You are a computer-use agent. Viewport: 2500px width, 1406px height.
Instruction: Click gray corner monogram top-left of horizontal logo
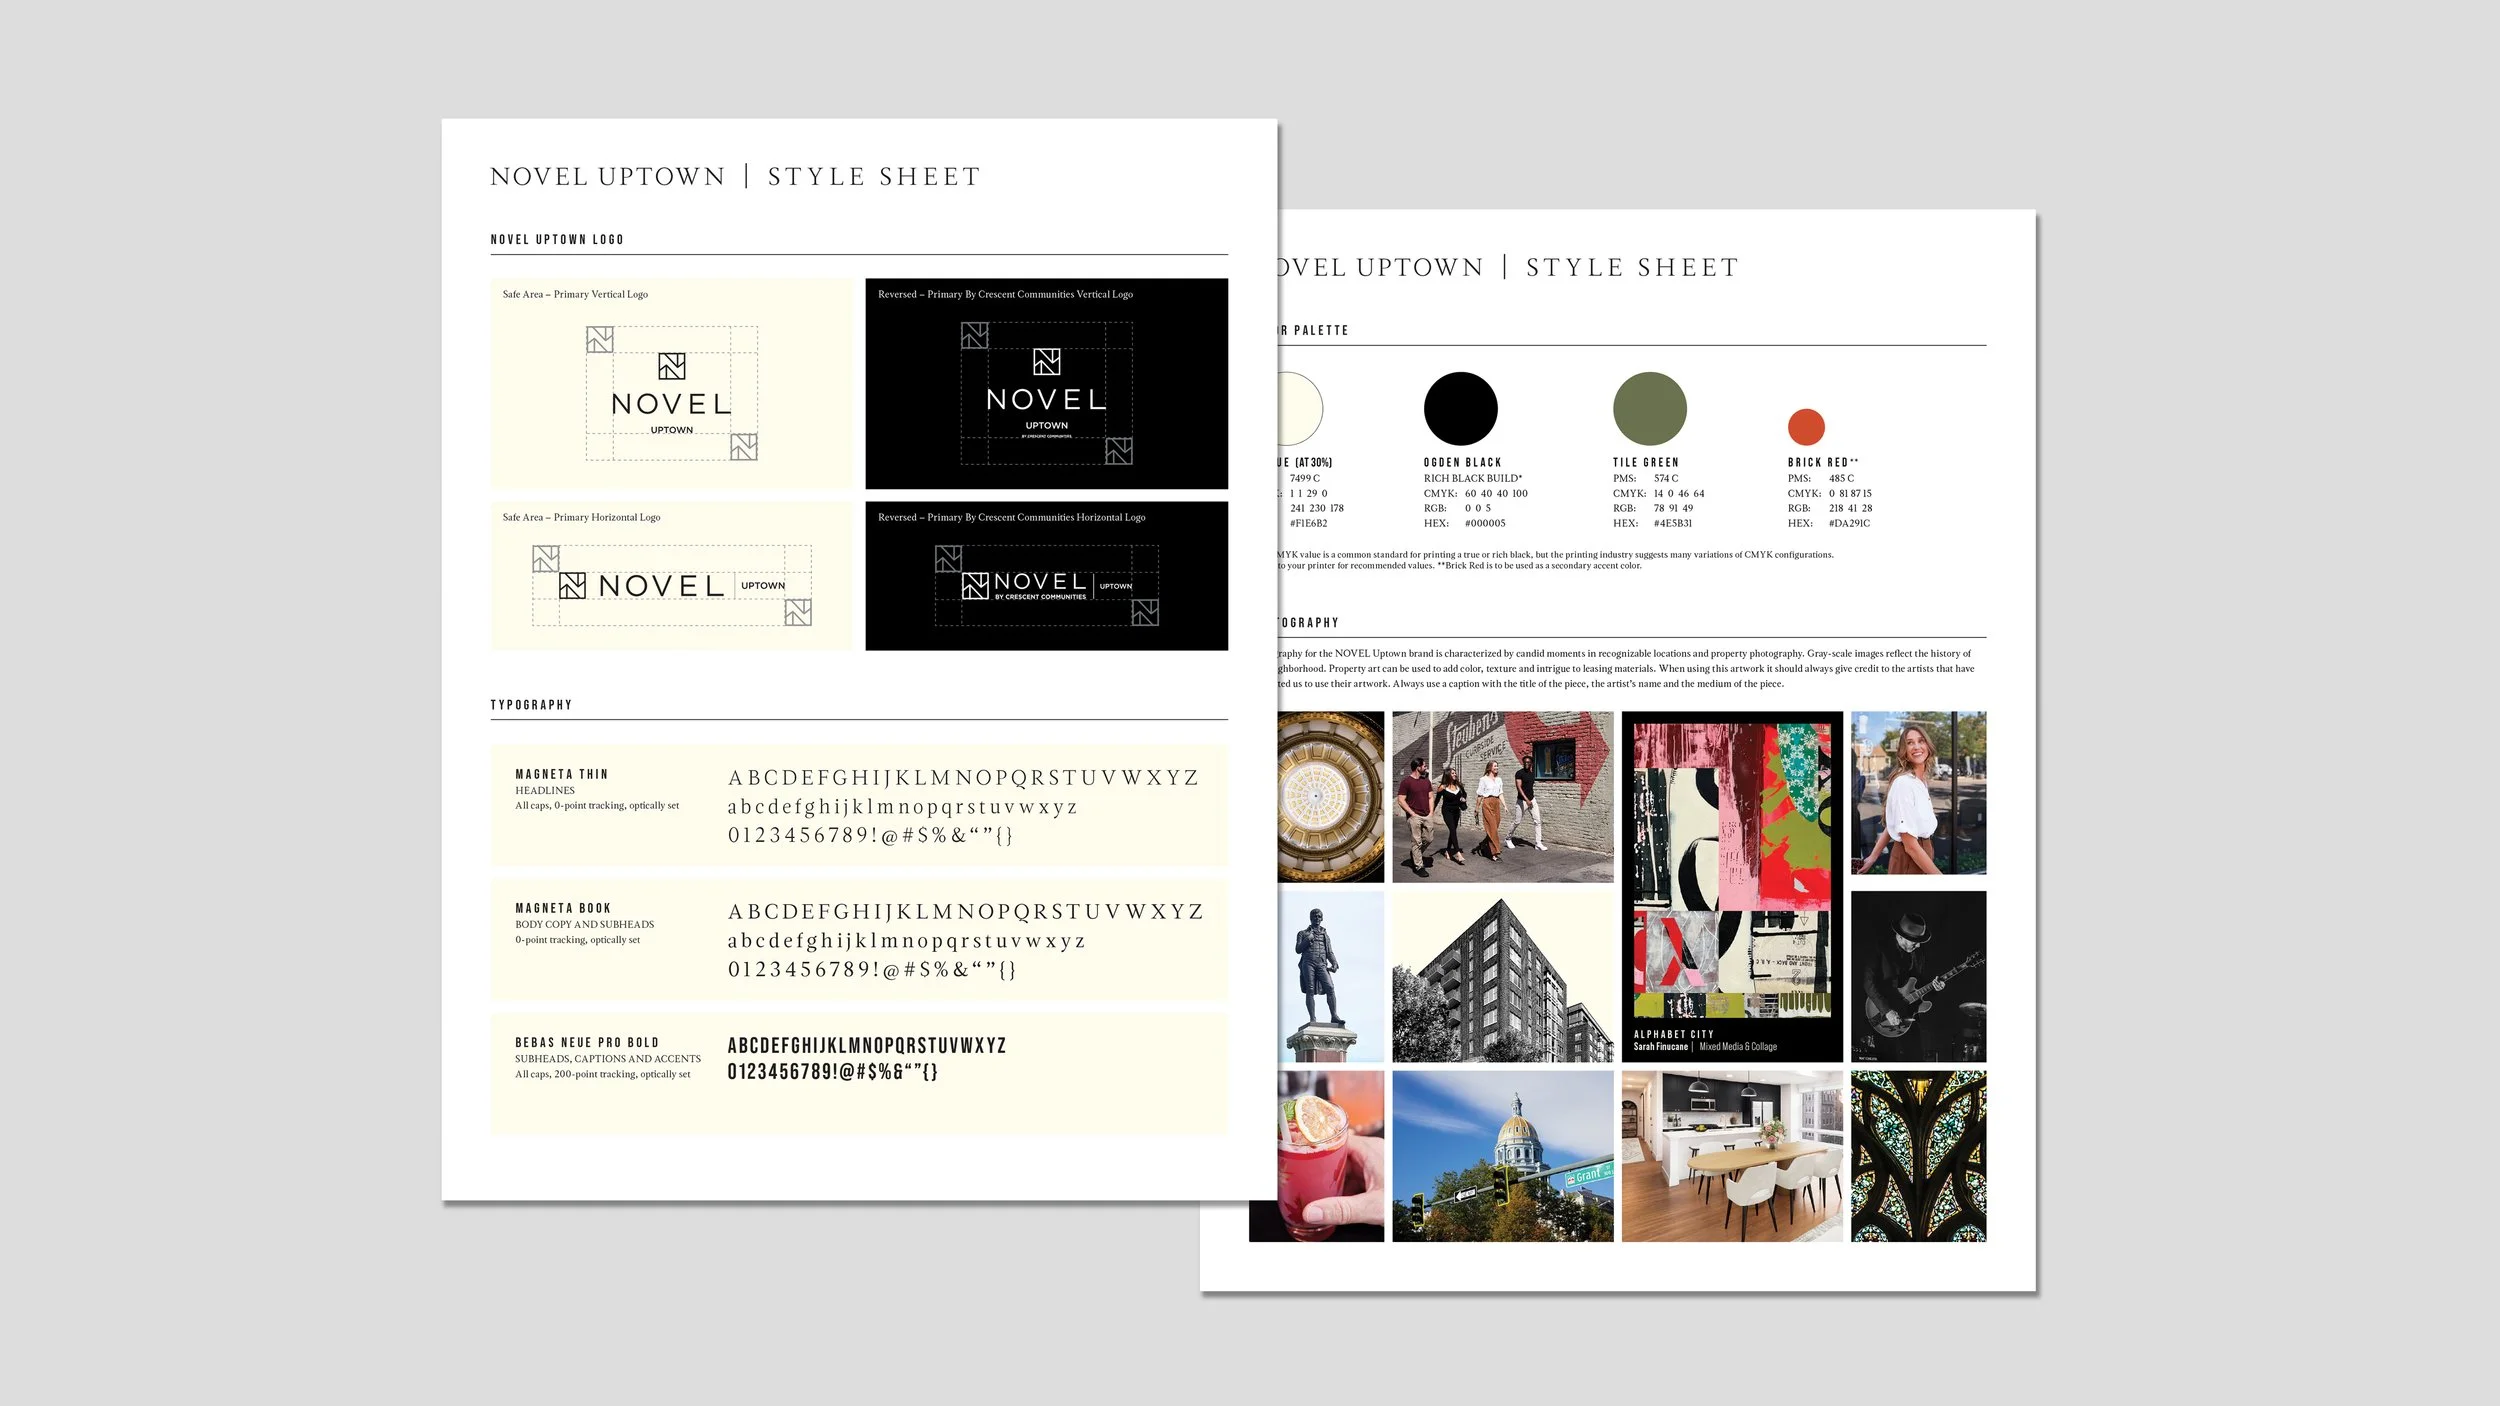(x=546, y=558)
